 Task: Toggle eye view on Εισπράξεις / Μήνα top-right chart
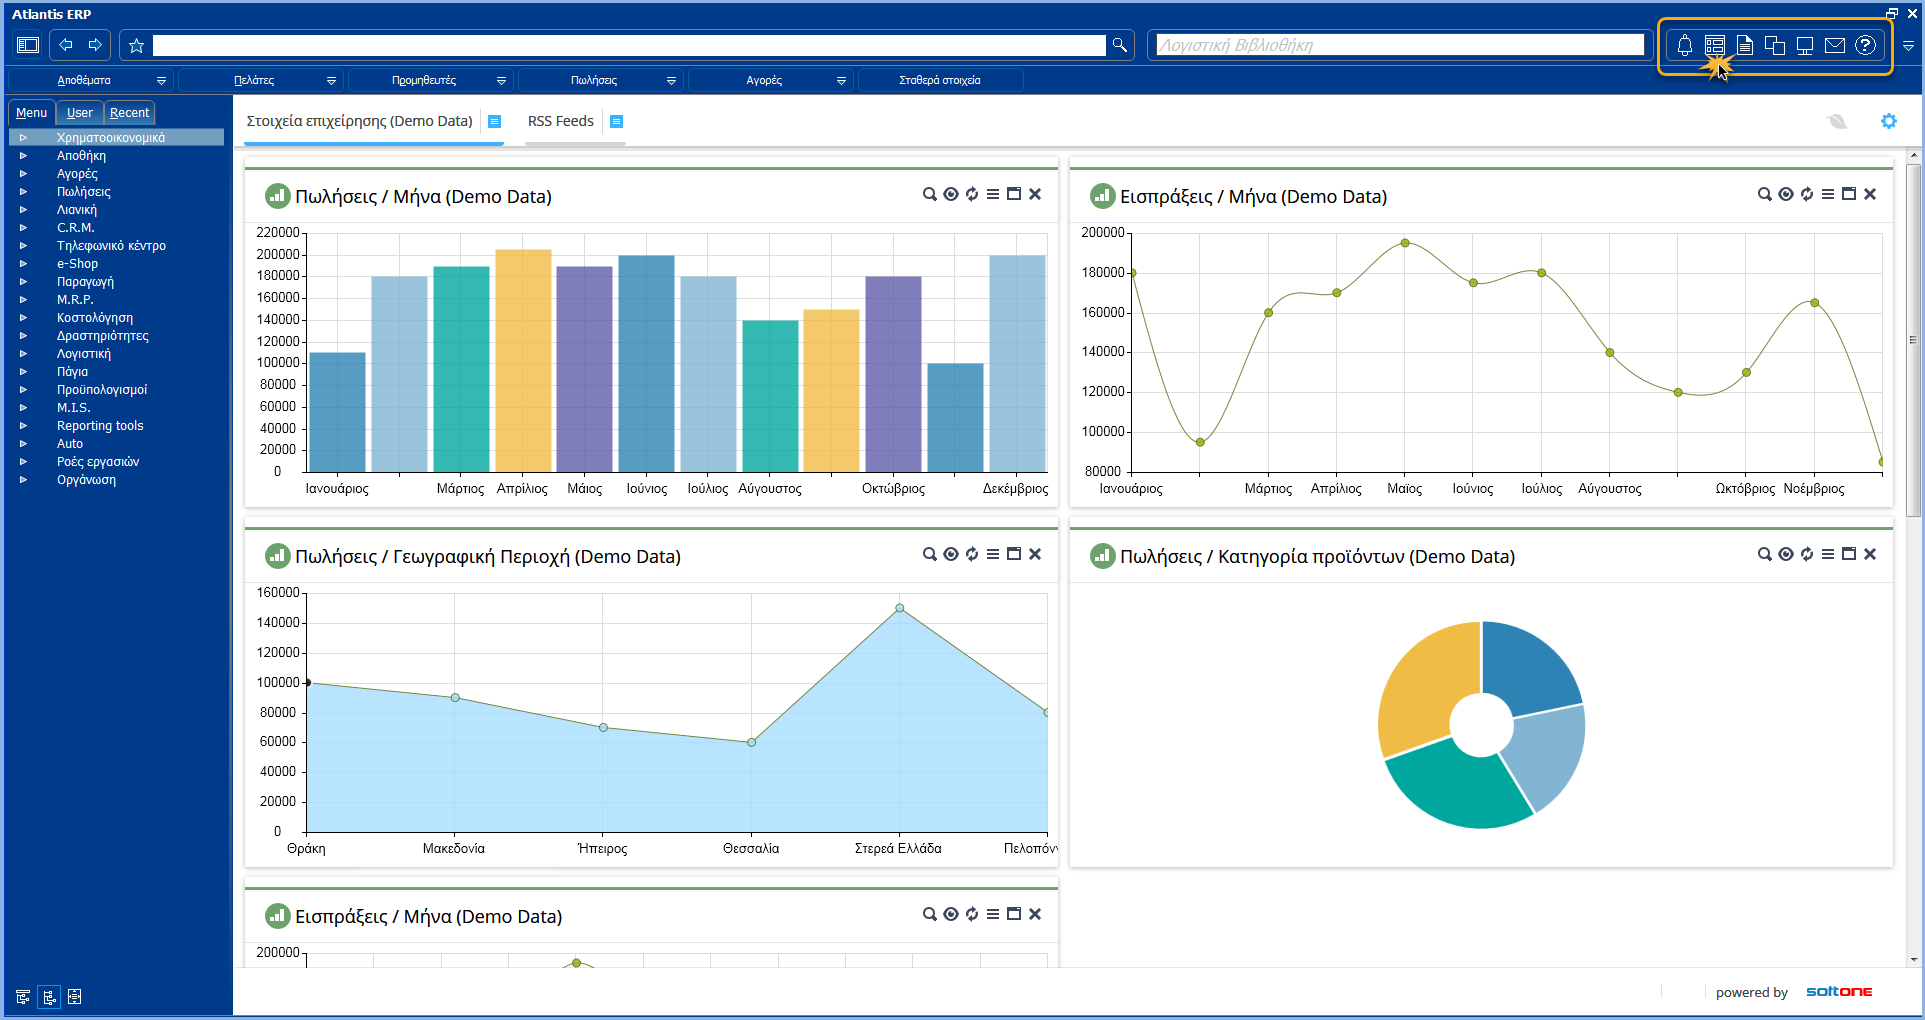[1785, 194]
